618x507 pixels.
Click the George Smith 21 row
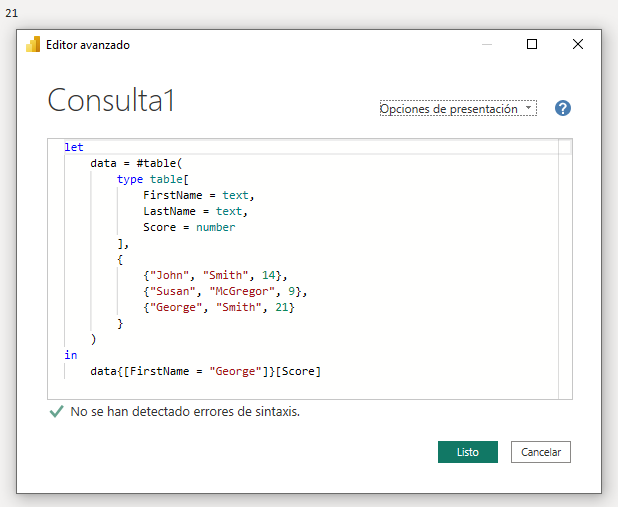(x=219, y=307)
